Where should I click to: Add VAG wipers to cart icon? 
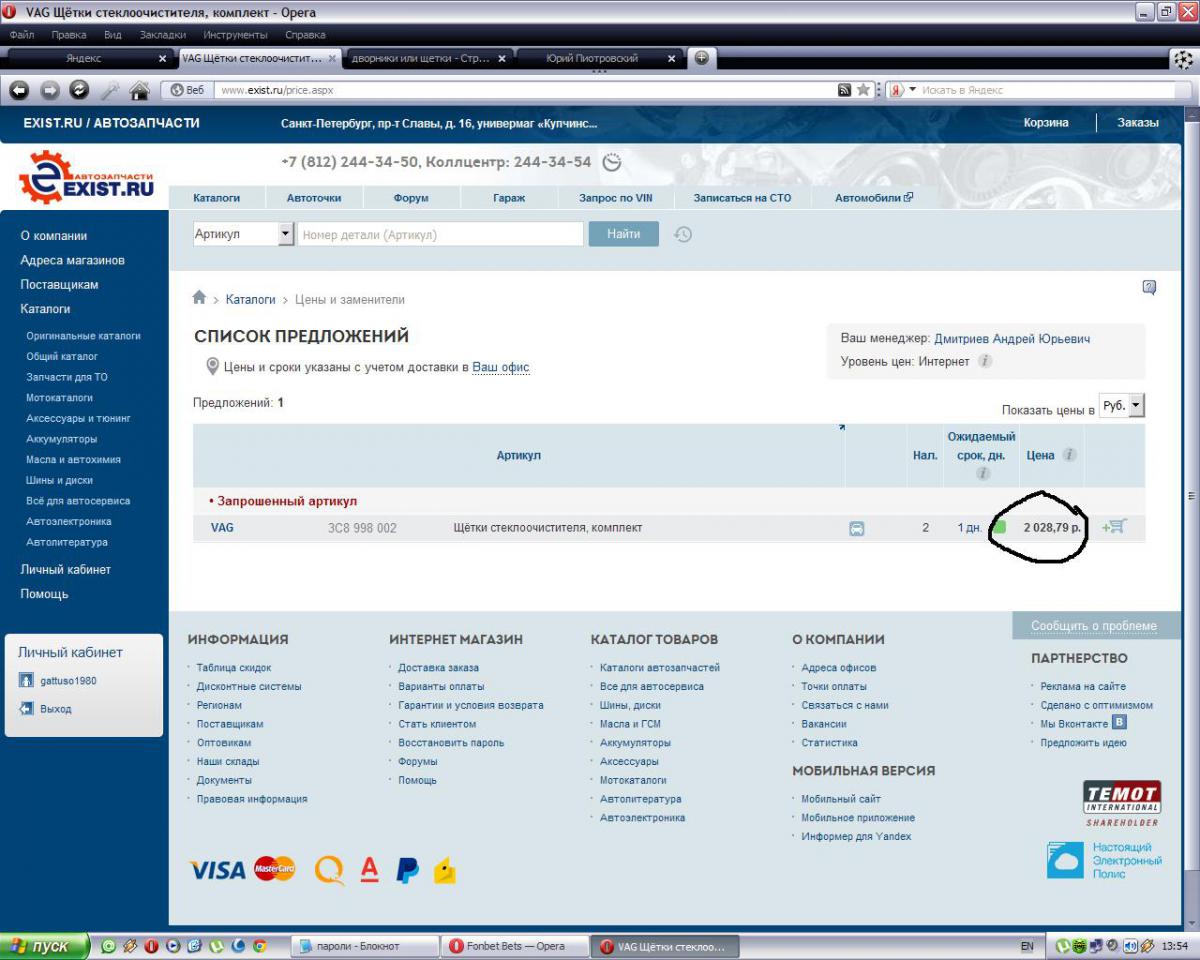click(1114, 527)
